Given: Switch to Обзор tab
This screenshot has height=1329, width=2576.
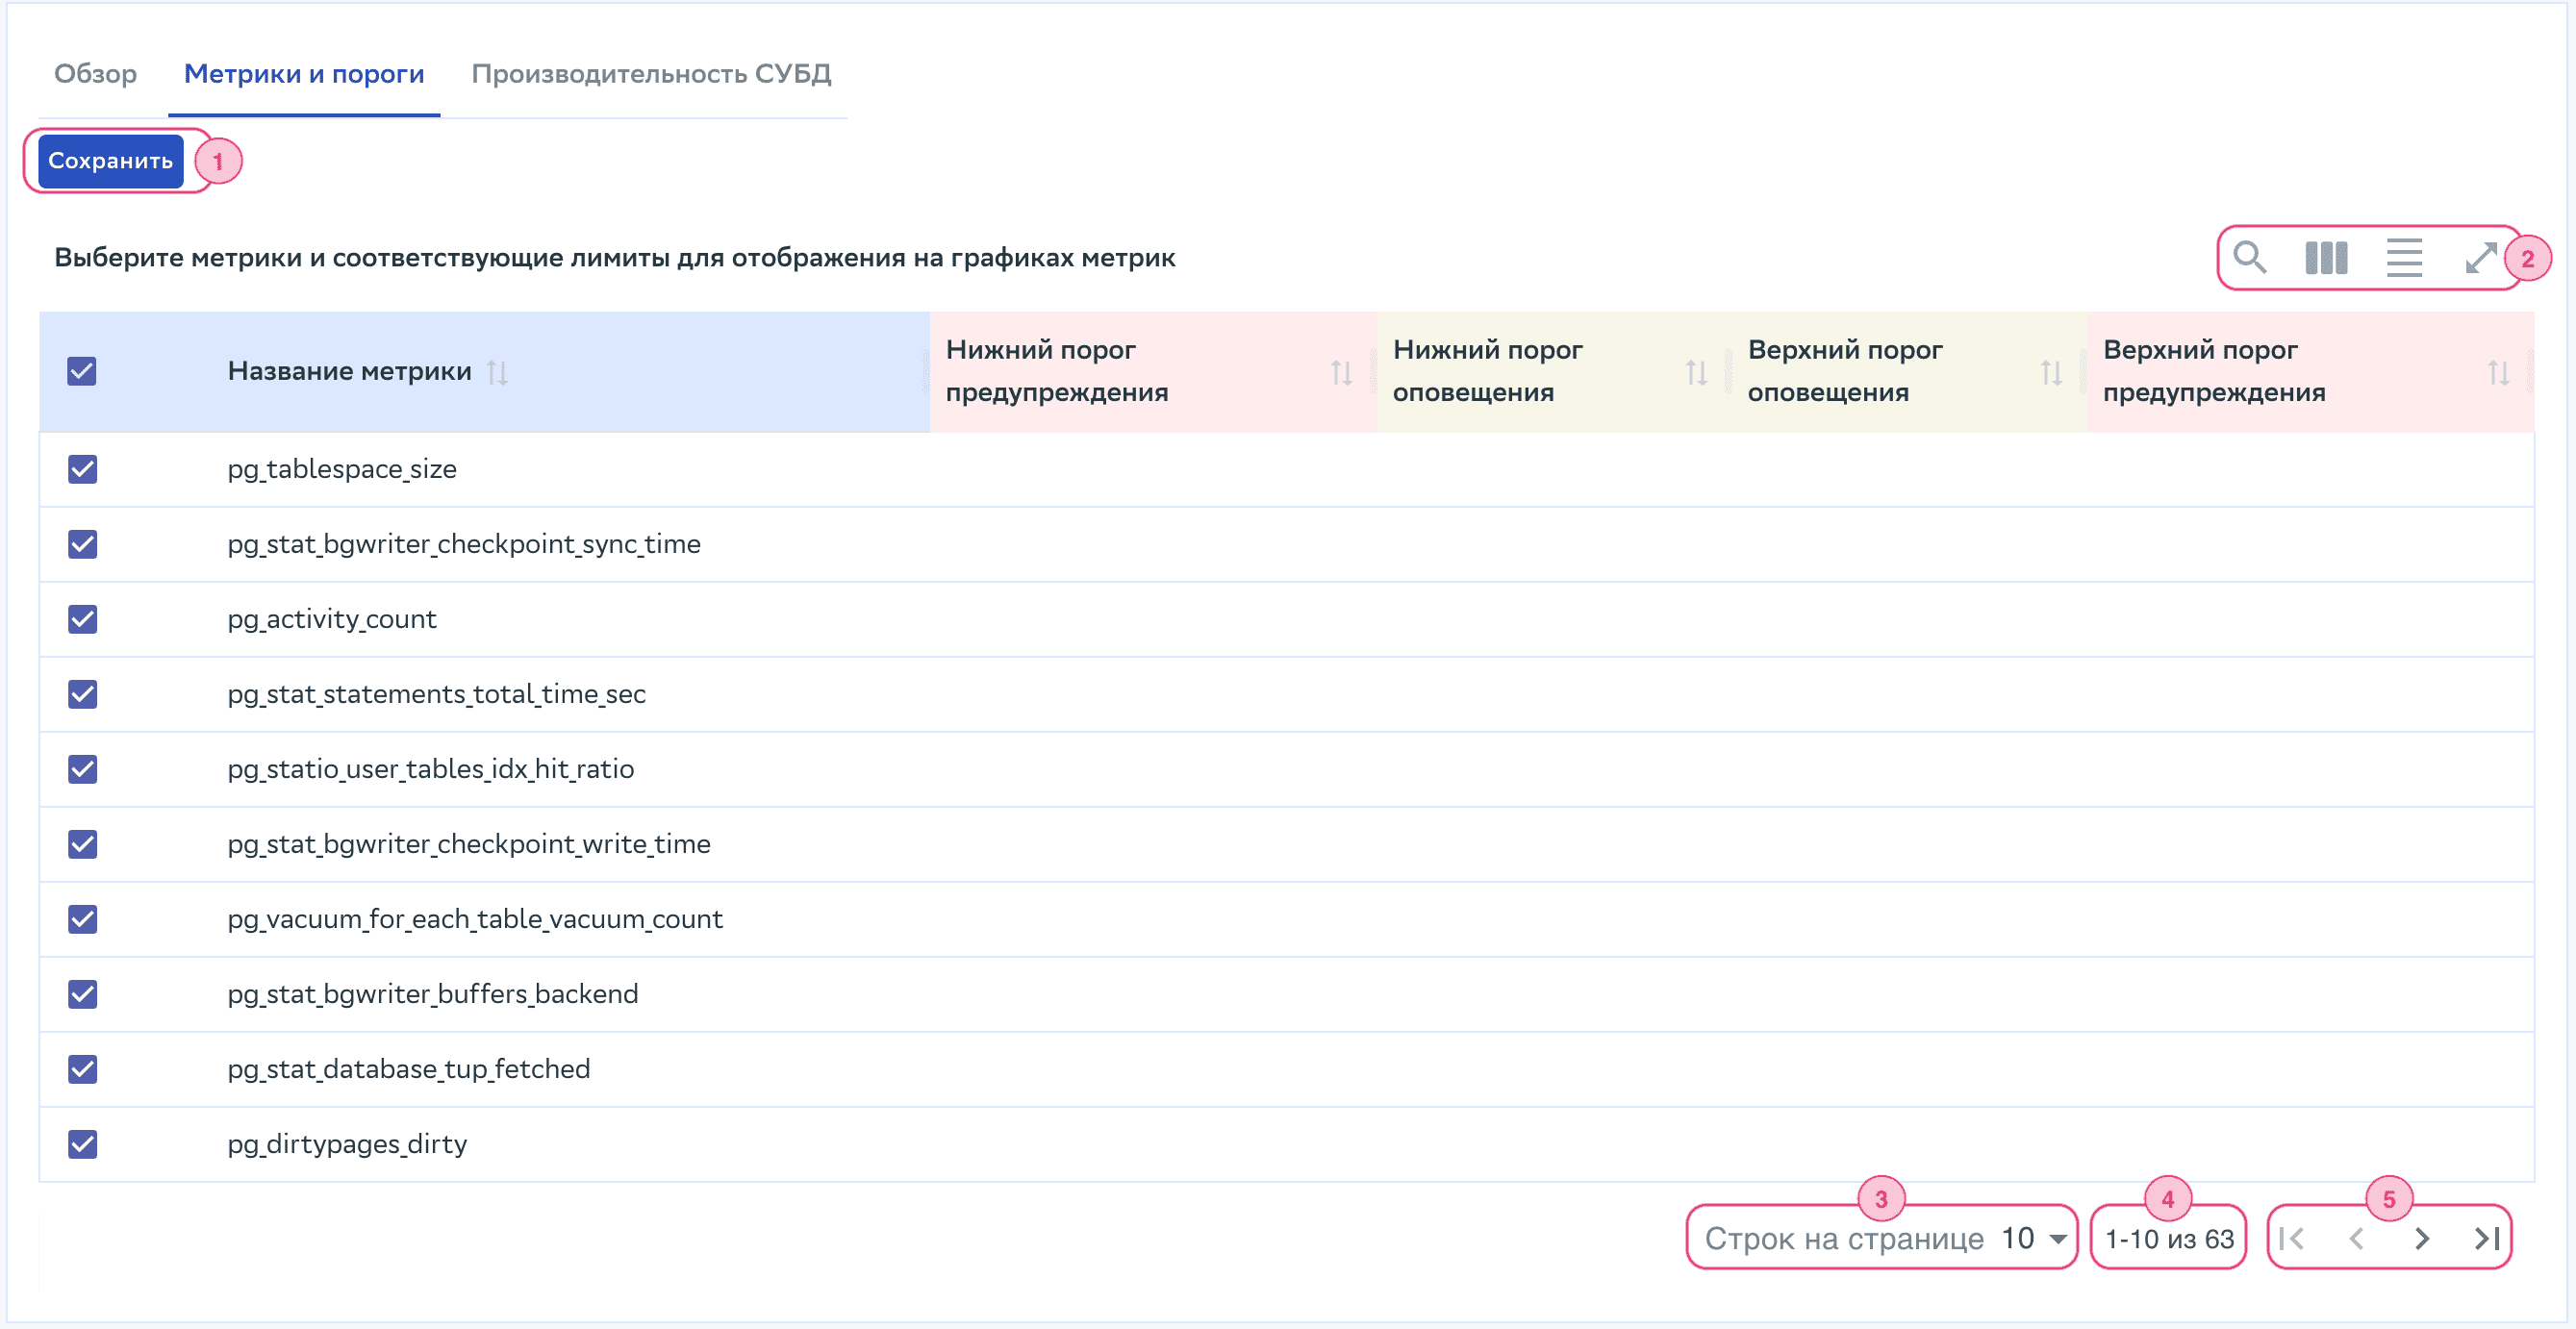Looking at the screenshot, I should tap(95, 74).
